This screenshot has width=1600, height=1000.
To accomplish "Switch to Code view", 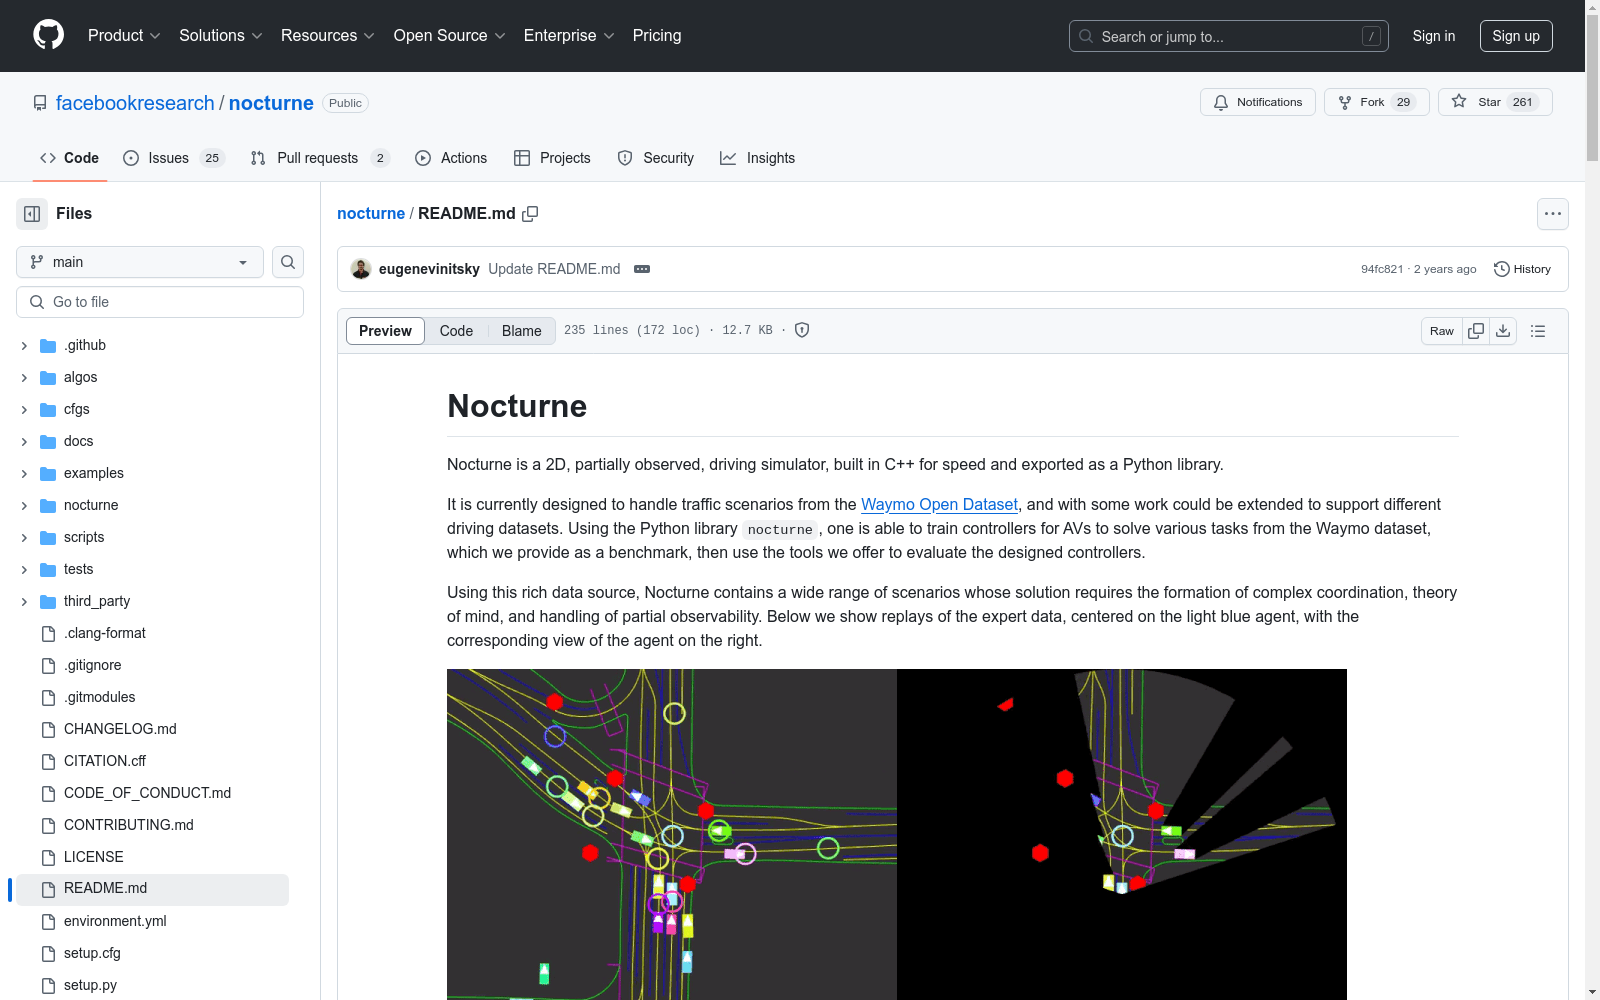I will click(x=456, y=331).
